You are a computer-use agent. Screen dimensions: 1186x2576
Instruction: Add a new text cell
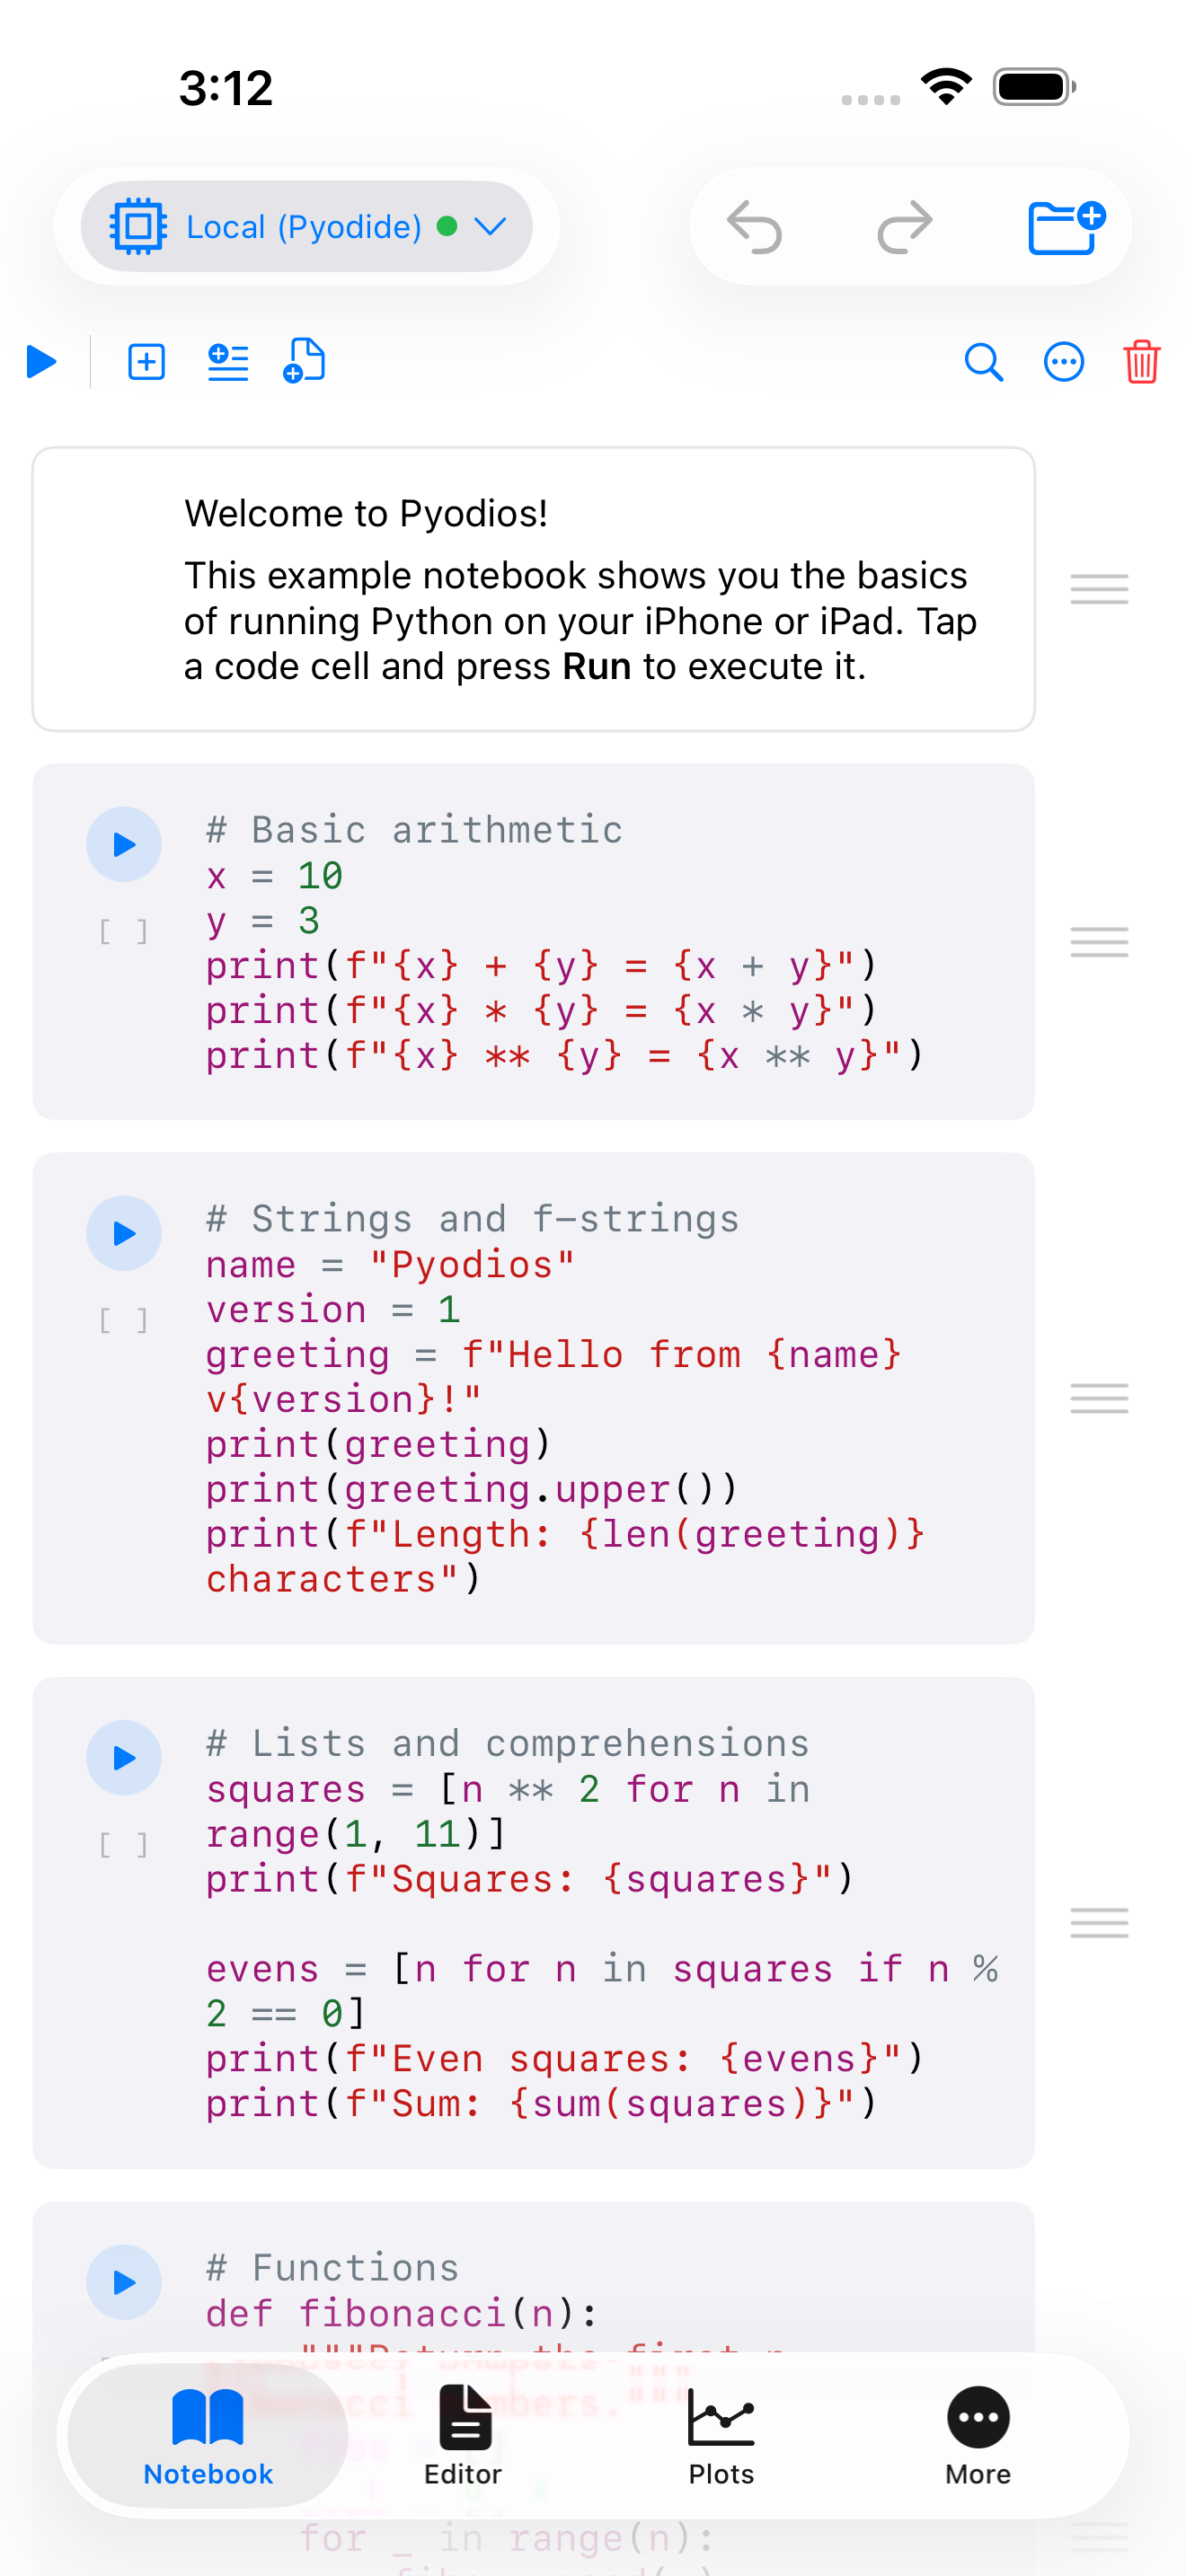click(x=228, y=362)
